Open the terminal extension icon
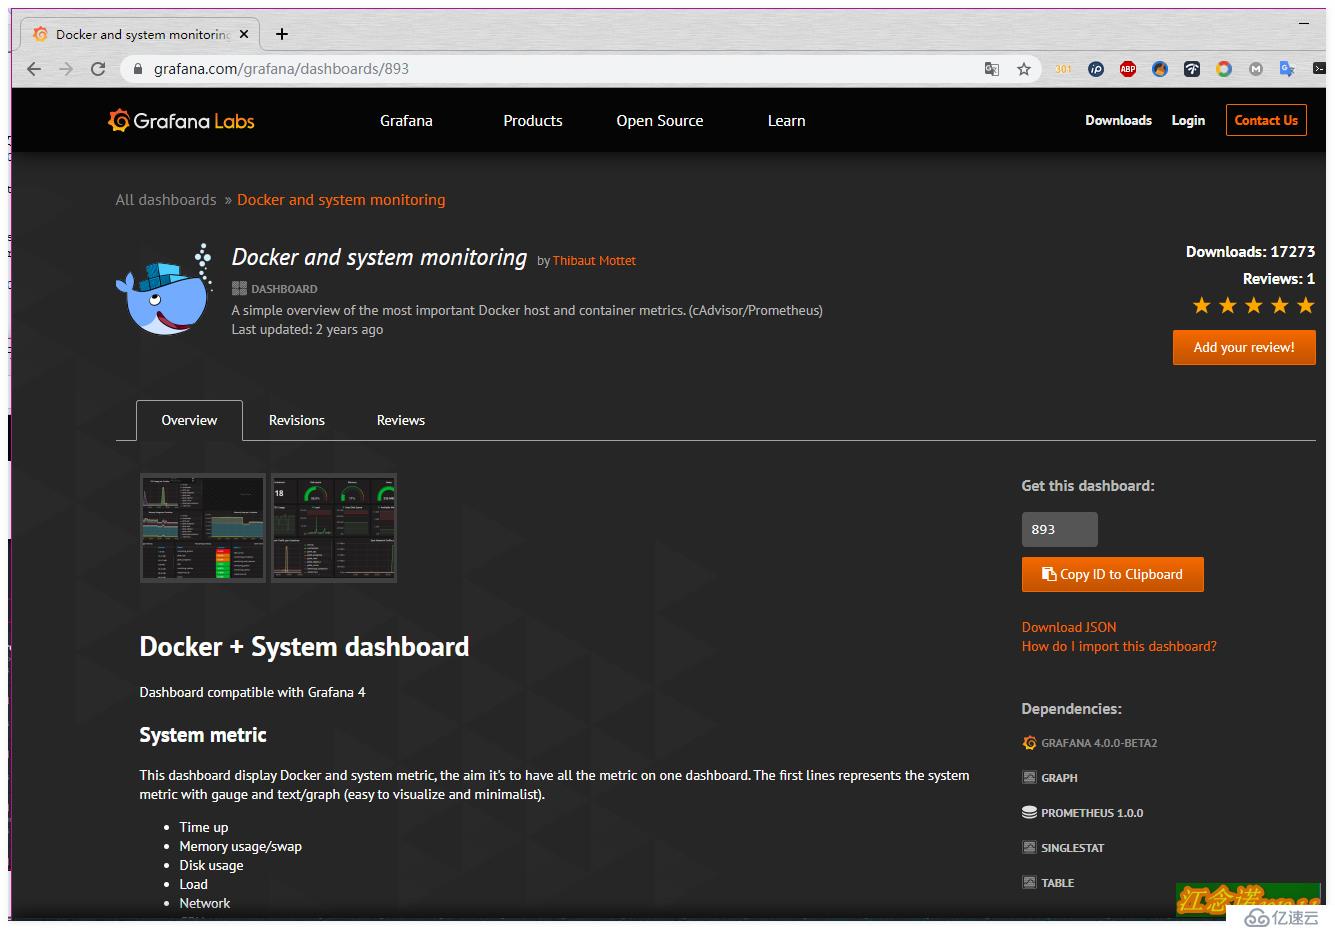Screen dimensions: 1335x930 1319,69
